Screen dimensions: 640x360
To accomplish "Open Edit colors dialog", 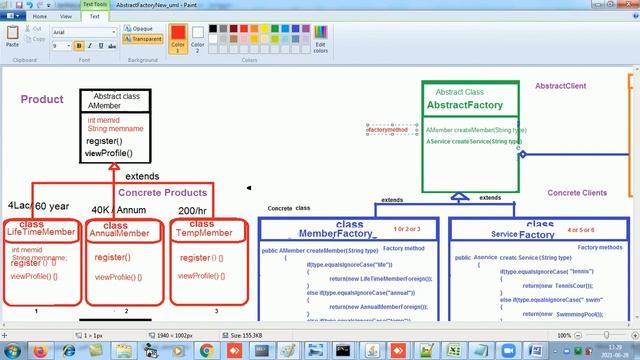I will point(320,39).
